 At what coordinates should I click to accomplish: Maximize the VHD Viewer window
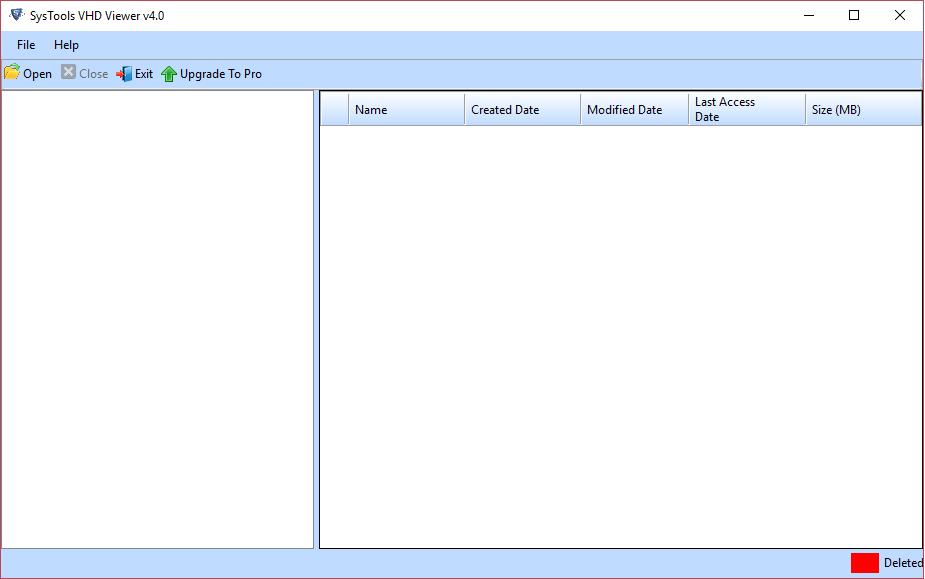[x=854, y=15]
